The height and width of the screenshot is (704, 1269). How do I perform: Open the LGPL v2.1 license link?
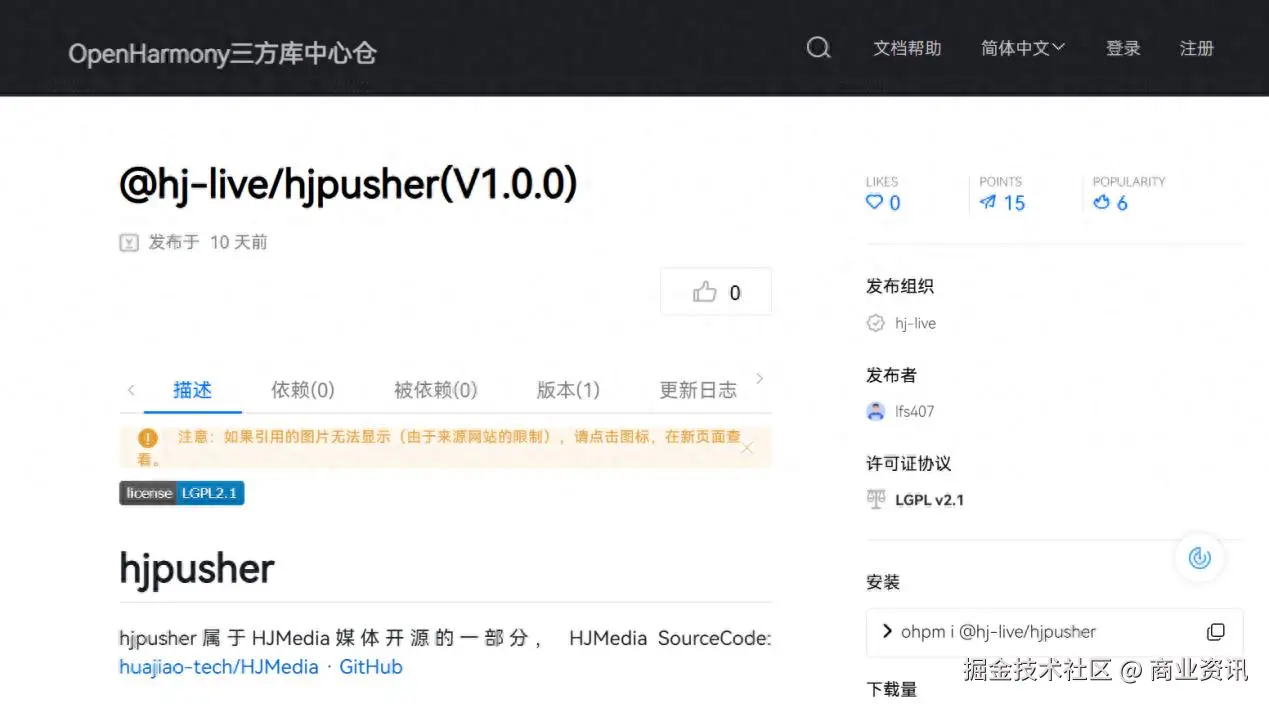tap(929, 500)
